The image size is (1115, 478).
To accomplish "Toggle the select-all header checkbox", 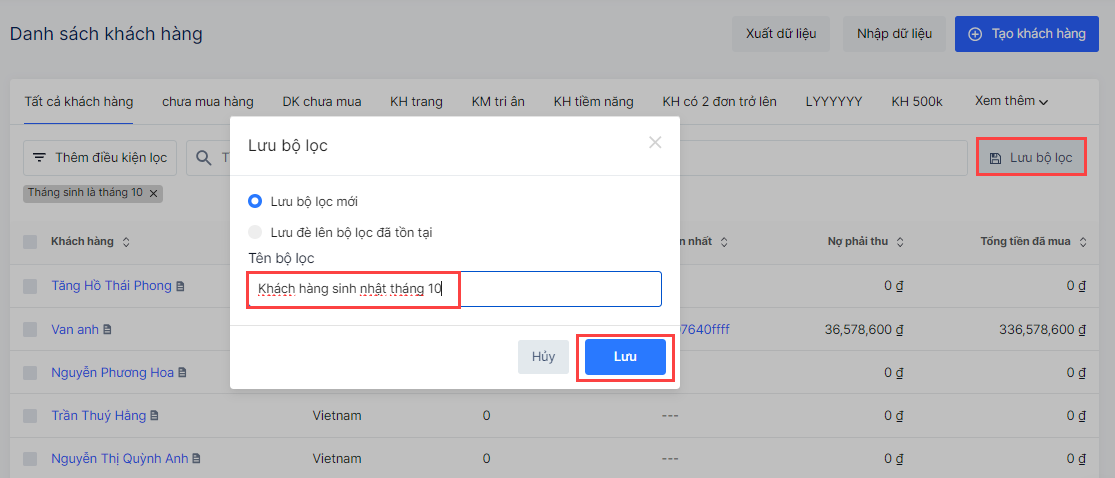I will coord(30,242).
